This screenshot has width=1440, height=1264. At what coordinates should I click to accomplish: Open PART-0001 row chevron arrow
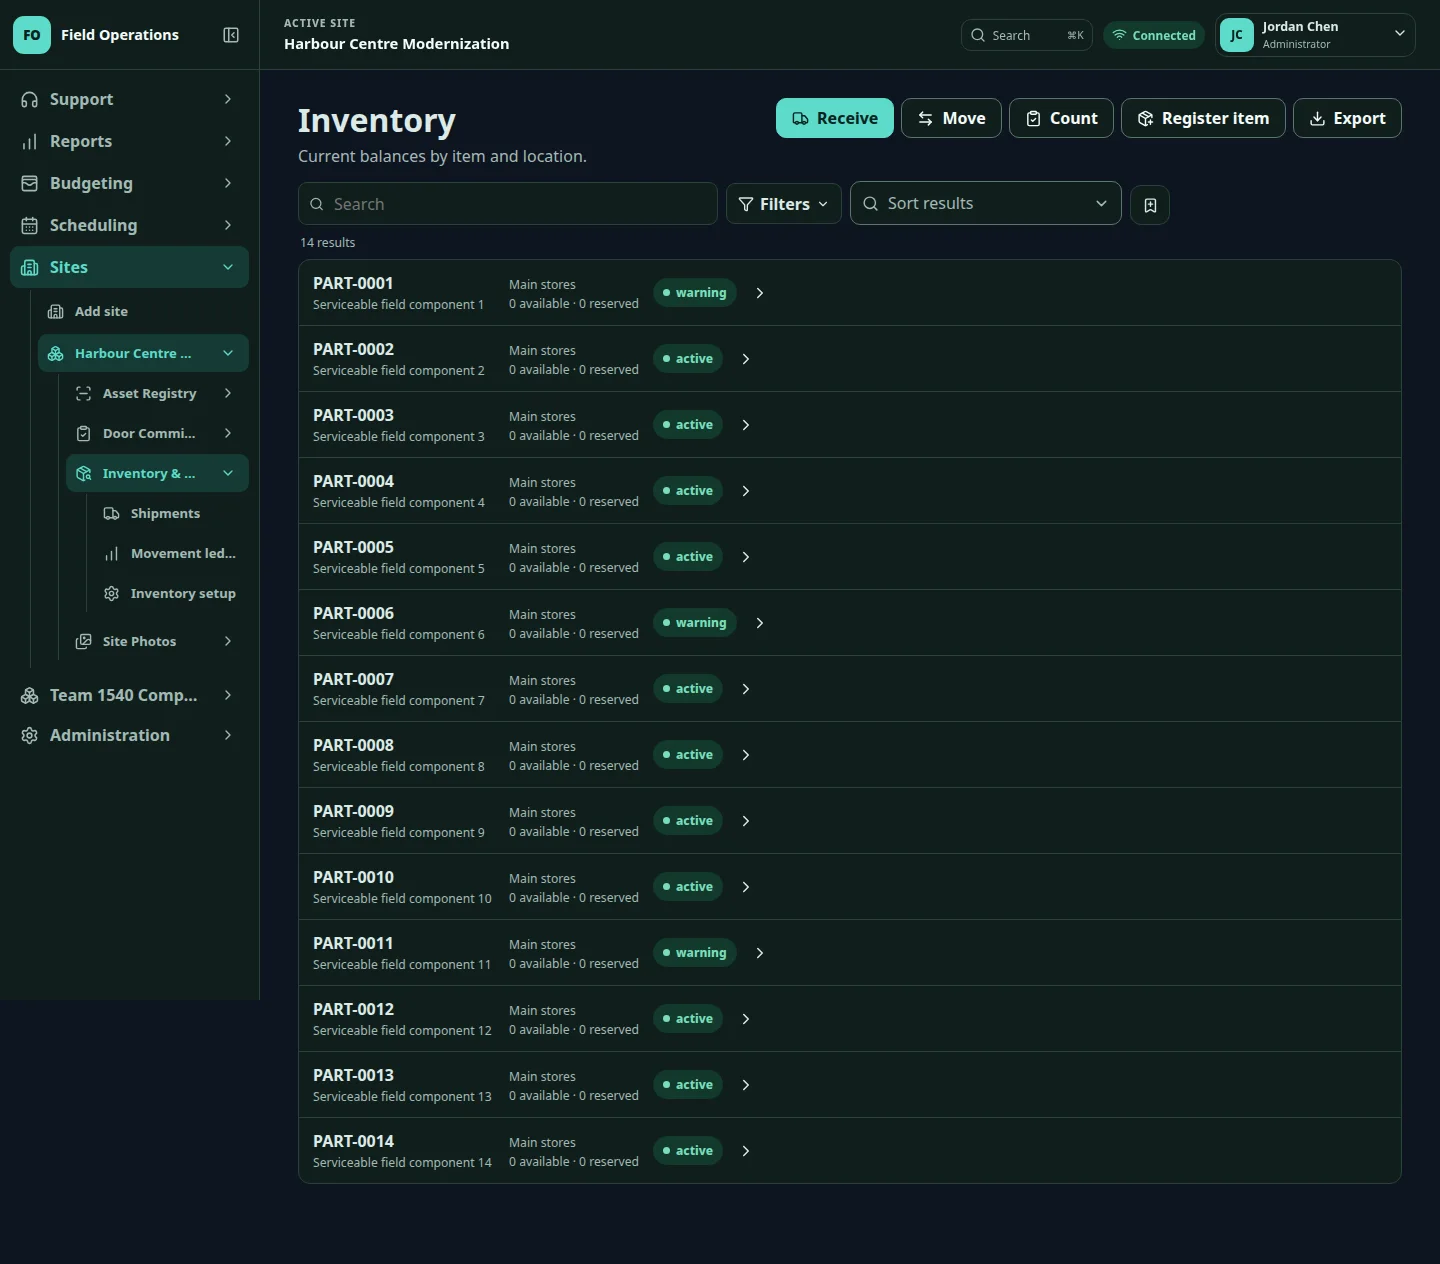[x=760, y=293]
